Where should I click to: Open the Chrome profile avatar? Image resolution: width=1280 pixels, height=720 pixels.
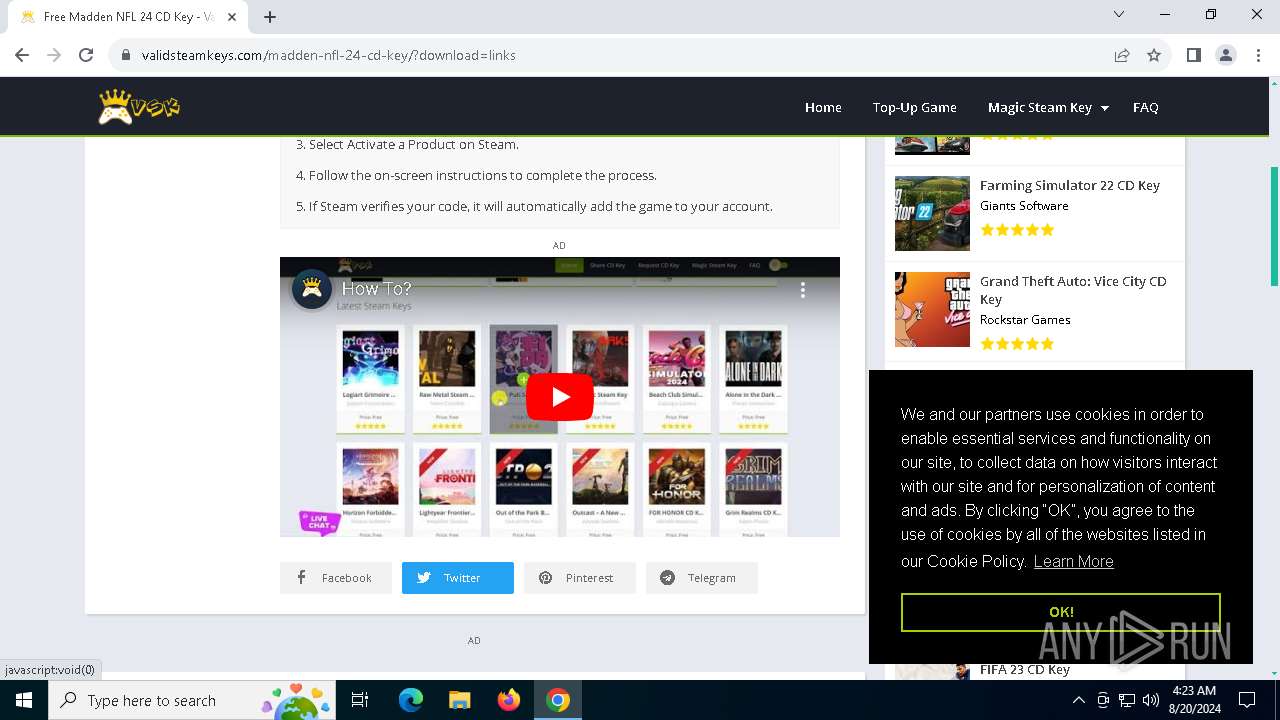[1226, 55]
